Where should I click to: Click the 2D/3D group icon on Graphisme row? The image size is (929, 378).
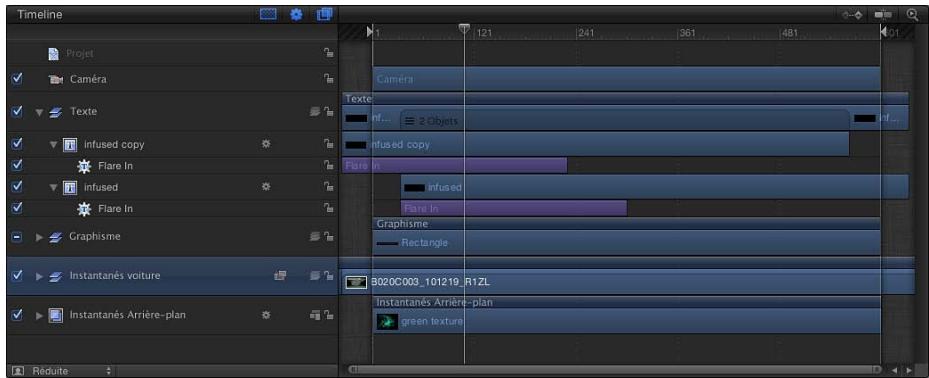pos(315,236)
